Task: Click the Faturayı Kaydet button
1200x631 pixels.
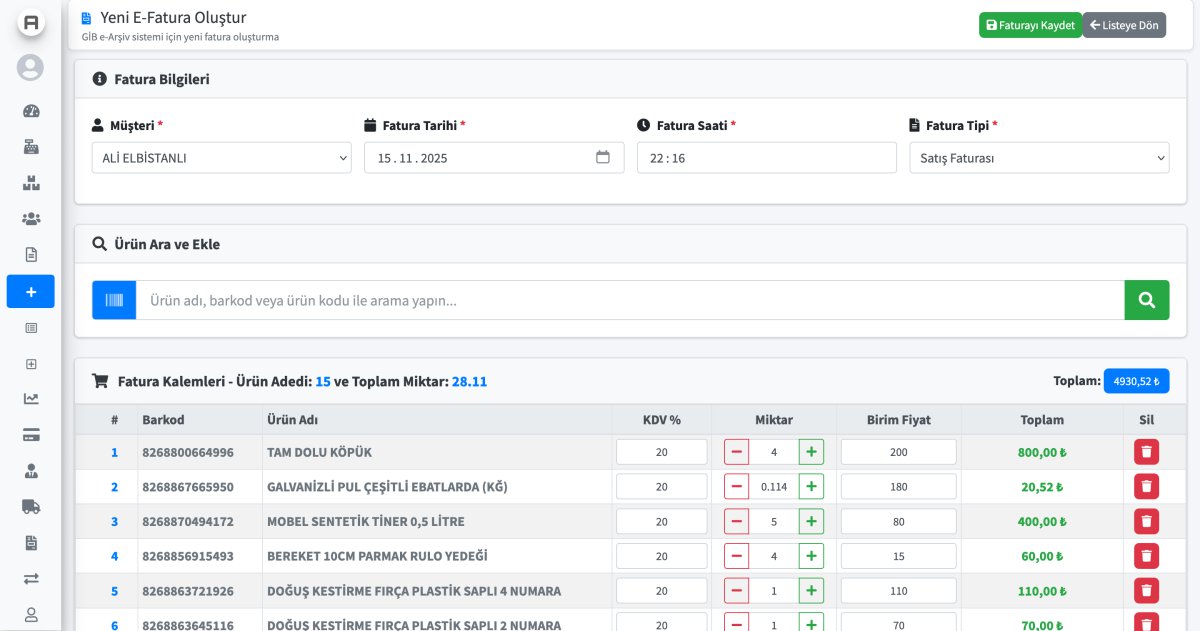Action: pos(1029,25)
